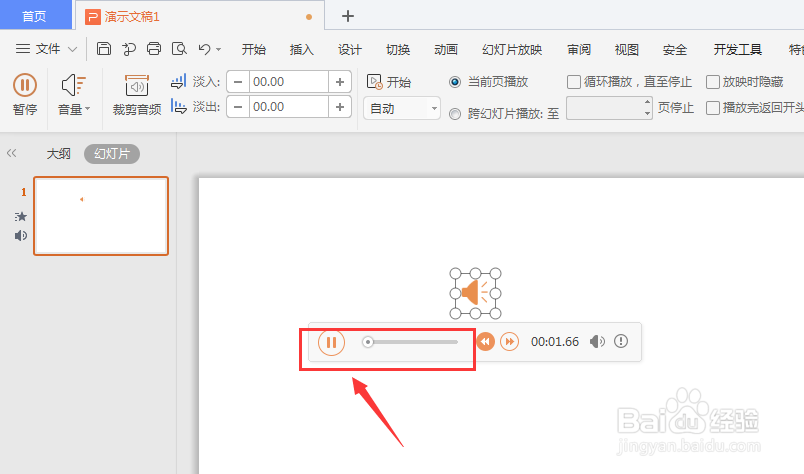The height and width of the screenshot is (474, 804).
Task: Click the fade-out 00.00 input field
Action: pyautogui.click(x=288, y=107)
